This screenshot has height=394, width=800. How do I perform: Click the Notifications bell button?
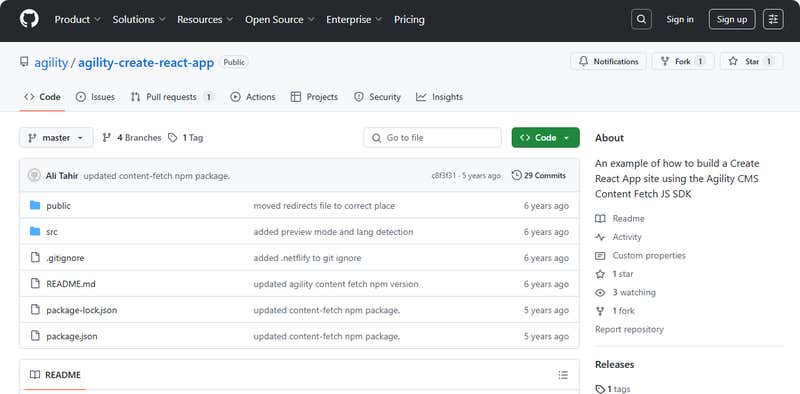608,61
